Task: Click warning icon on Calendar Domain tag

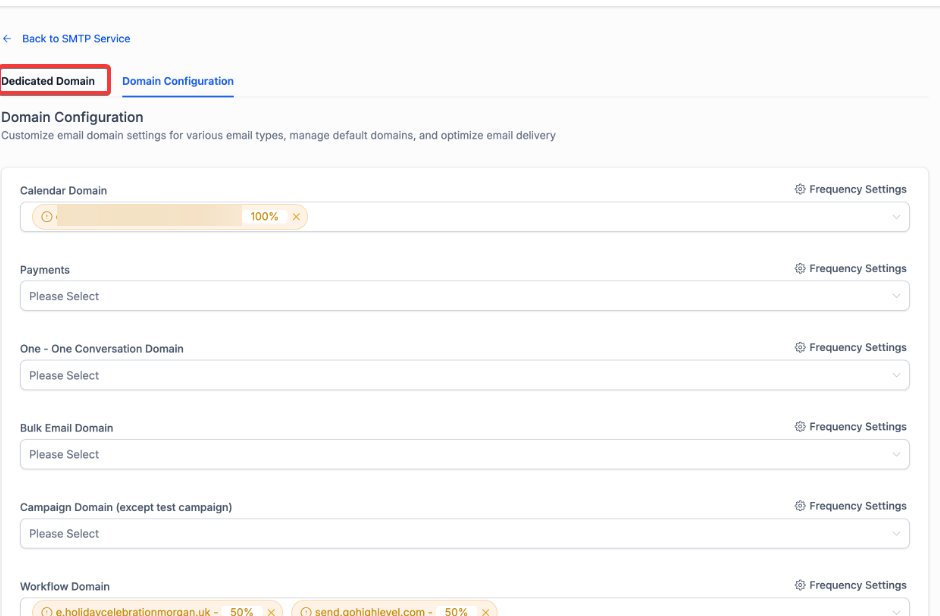Action: pyautogui.click(x=47, y=217)
